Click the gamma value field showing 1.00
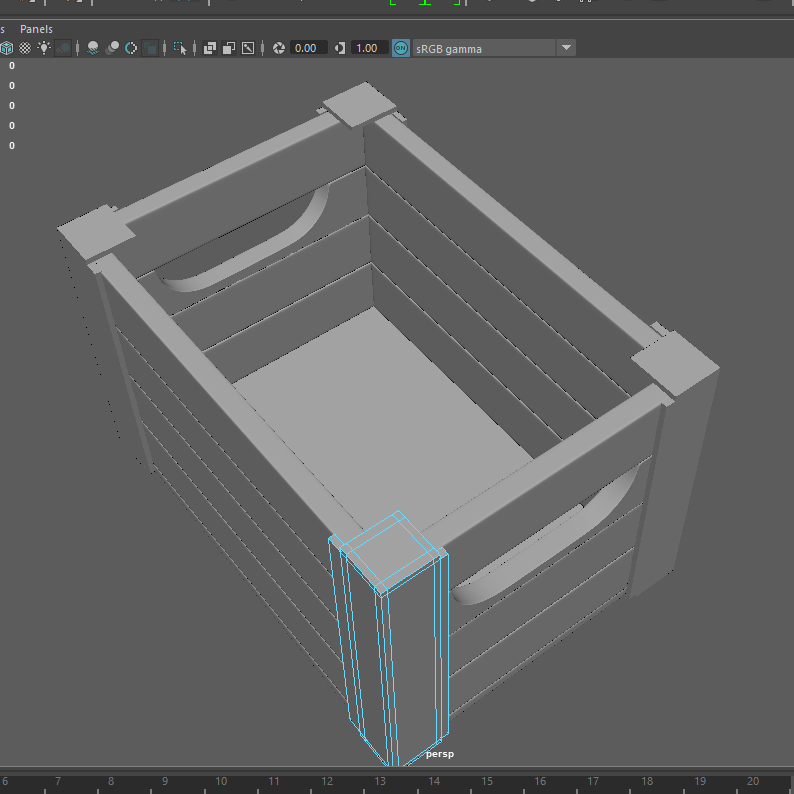Image resolution: width=794 pixels, height=794 pixels. pos(368,48)
